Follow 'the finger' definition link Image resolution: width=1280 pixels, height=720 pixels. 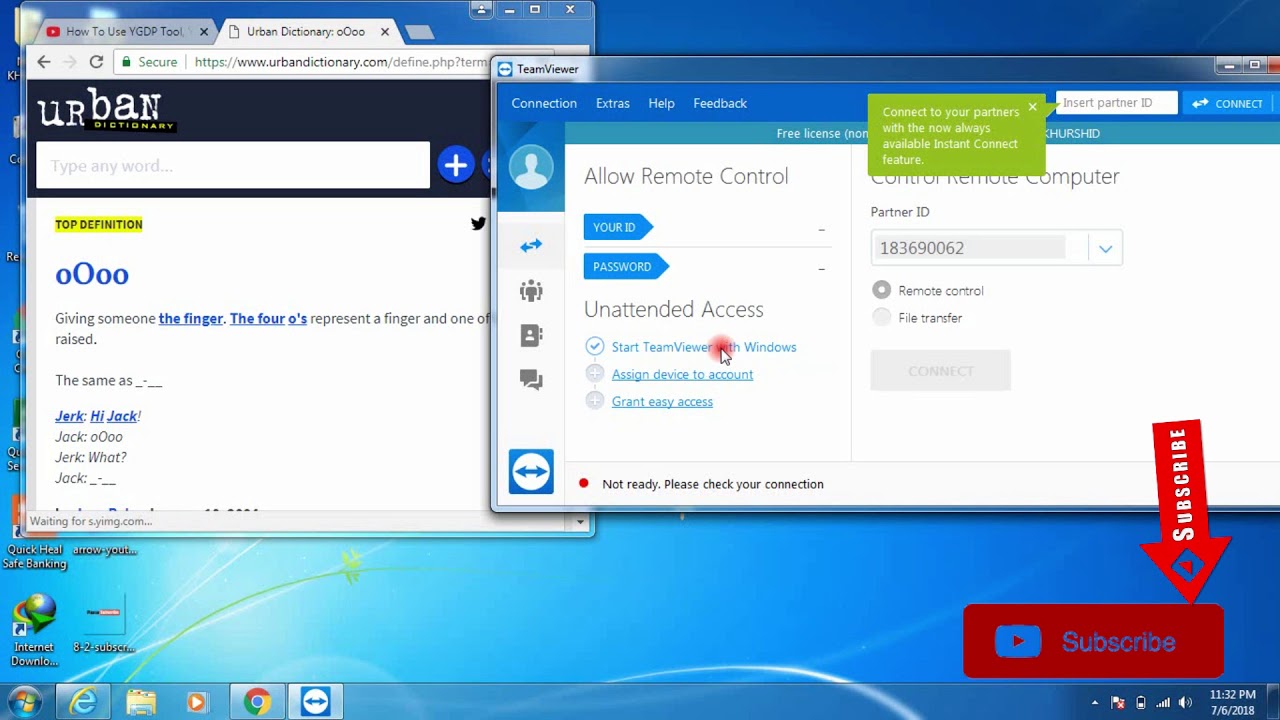pos(191,318)
